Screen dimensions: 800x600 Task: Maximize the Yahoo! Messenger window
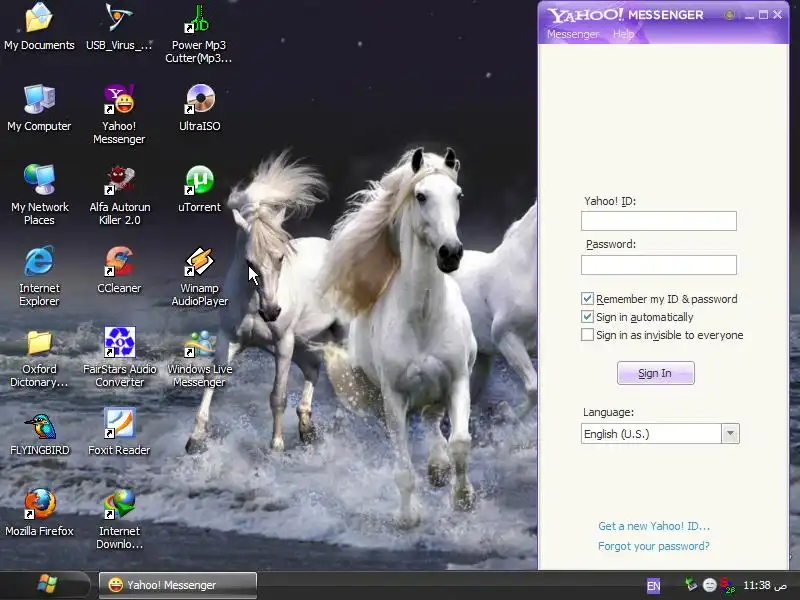(x=763, y=15)
